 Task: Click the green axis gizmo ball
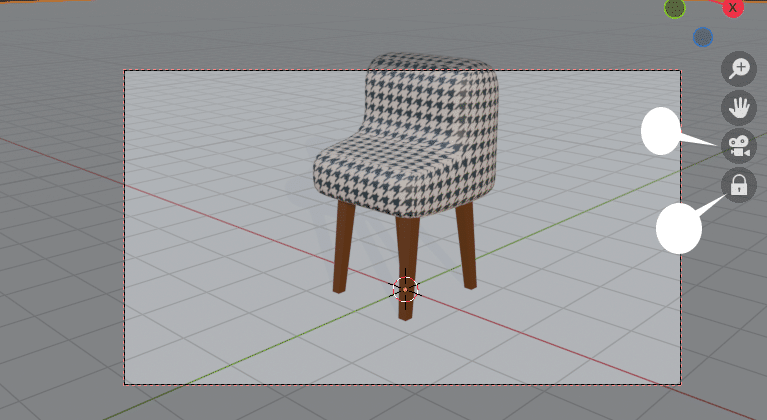(x=675, y=8)
